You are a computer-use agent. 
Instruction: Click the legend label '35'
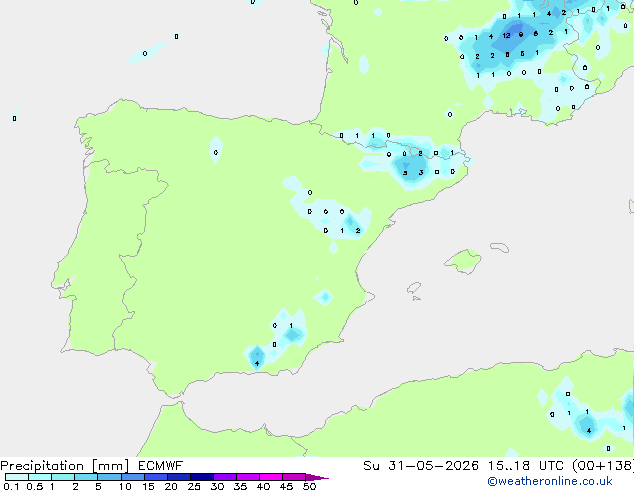241,486
